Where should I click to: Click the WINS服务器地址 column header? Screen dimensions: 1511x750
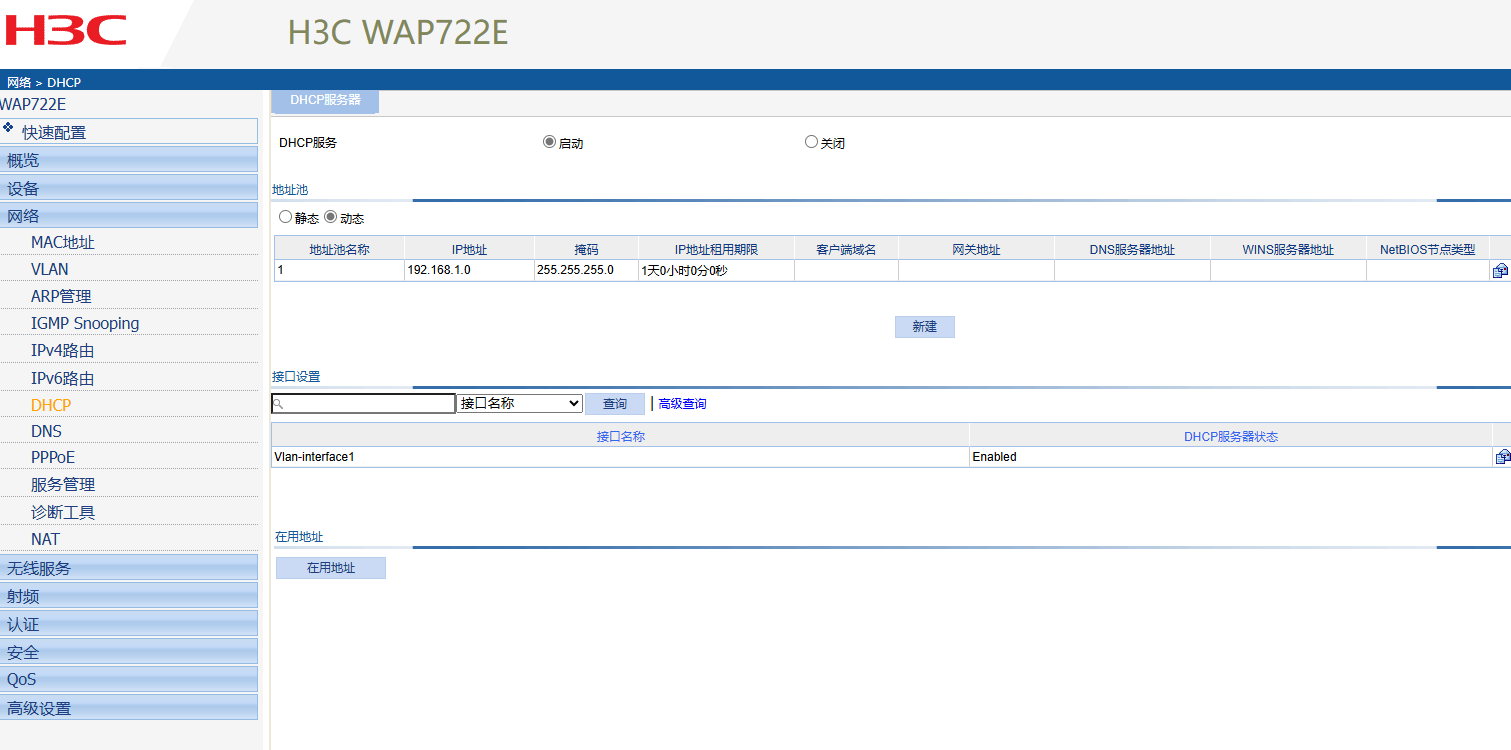click(1288, 249)
